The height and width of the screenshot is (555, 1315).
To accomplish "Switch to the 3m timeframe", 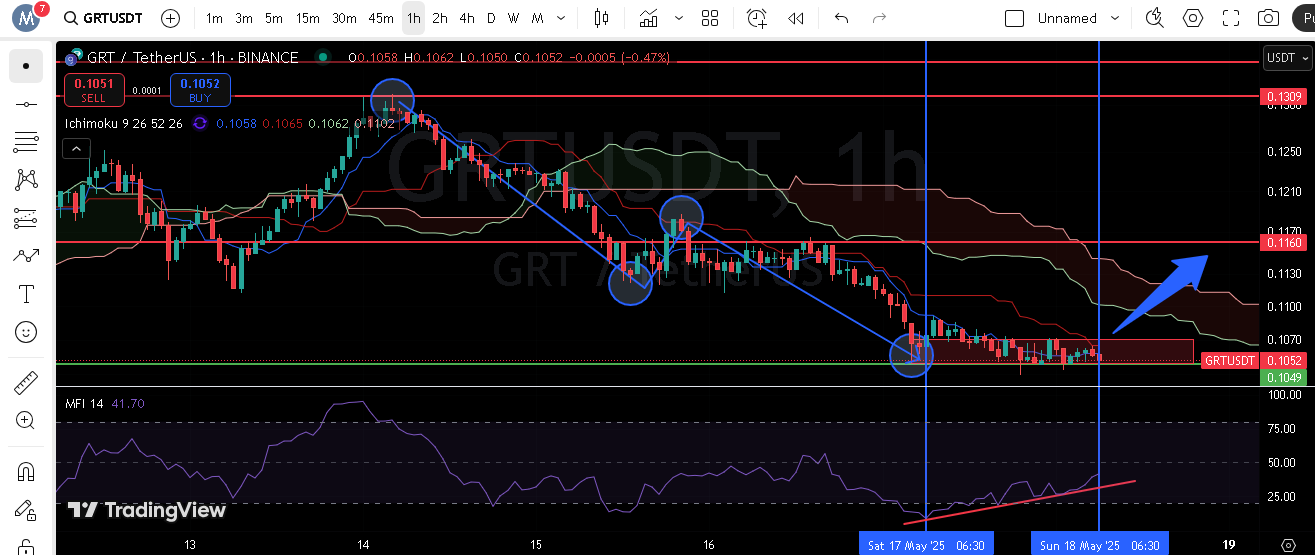I will 244,18.
